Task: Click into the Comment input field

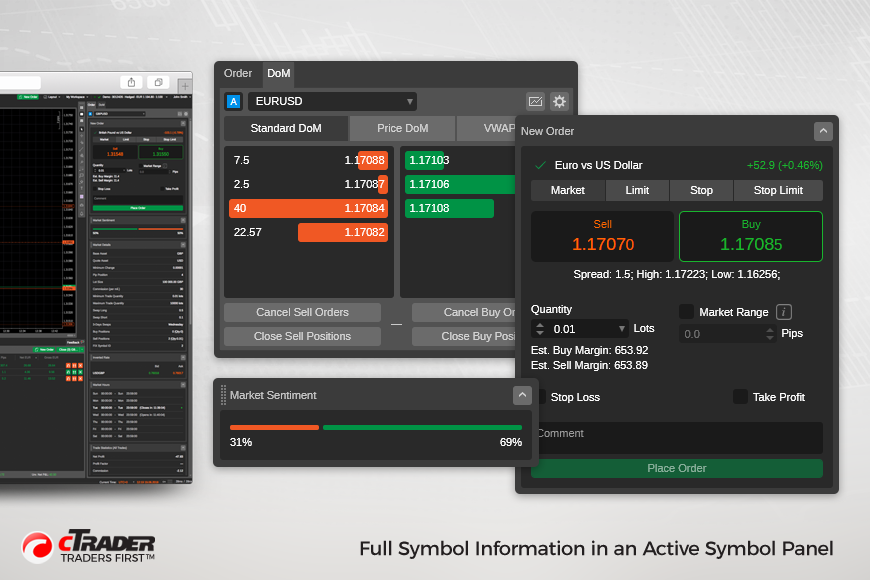Action: click(676, 437)
